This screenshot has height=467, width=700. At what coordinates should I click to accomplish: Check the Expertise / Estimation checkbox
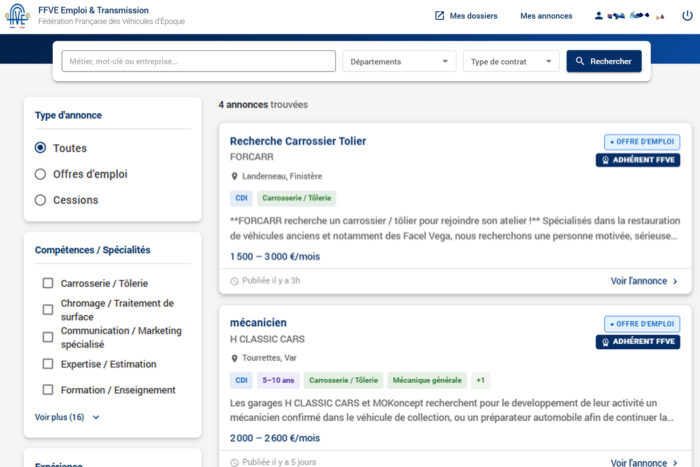tap(48, 364)
